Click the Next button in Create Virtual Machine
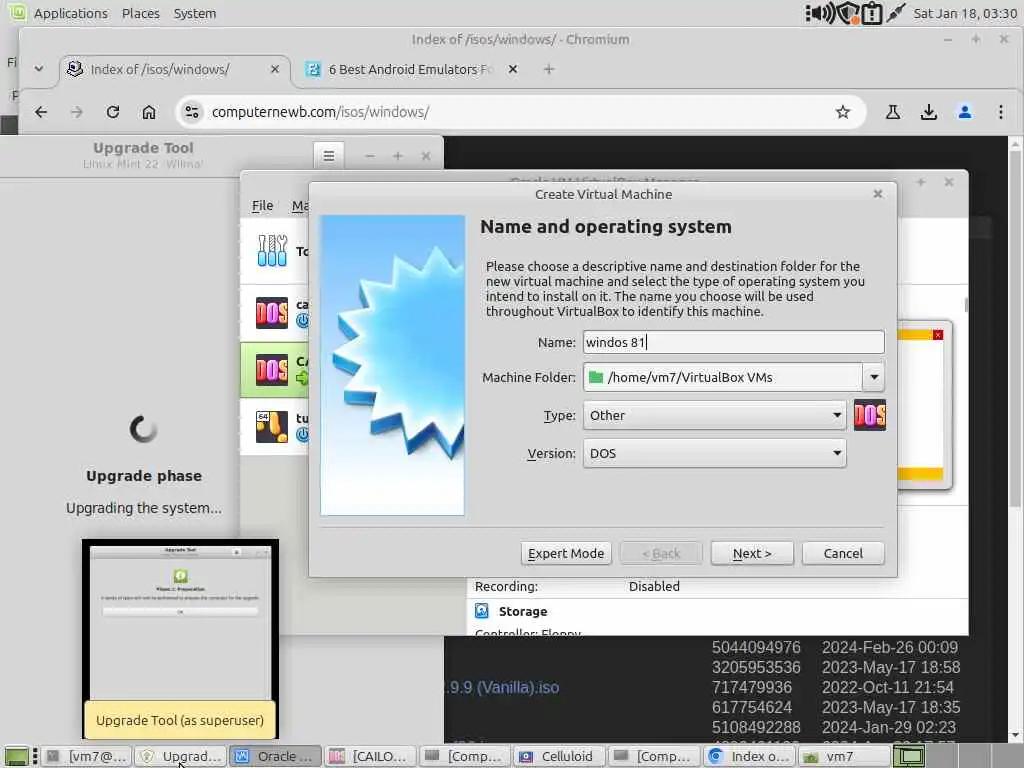Viewport: 1024px width, 768px height. tap(752, 553)
